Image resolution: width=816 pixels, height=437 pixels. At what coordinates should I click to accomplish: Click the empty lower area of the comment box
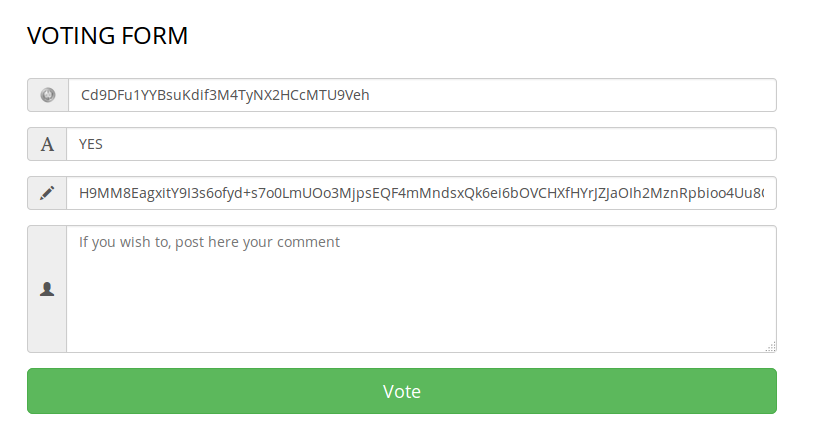coord(421,312)
